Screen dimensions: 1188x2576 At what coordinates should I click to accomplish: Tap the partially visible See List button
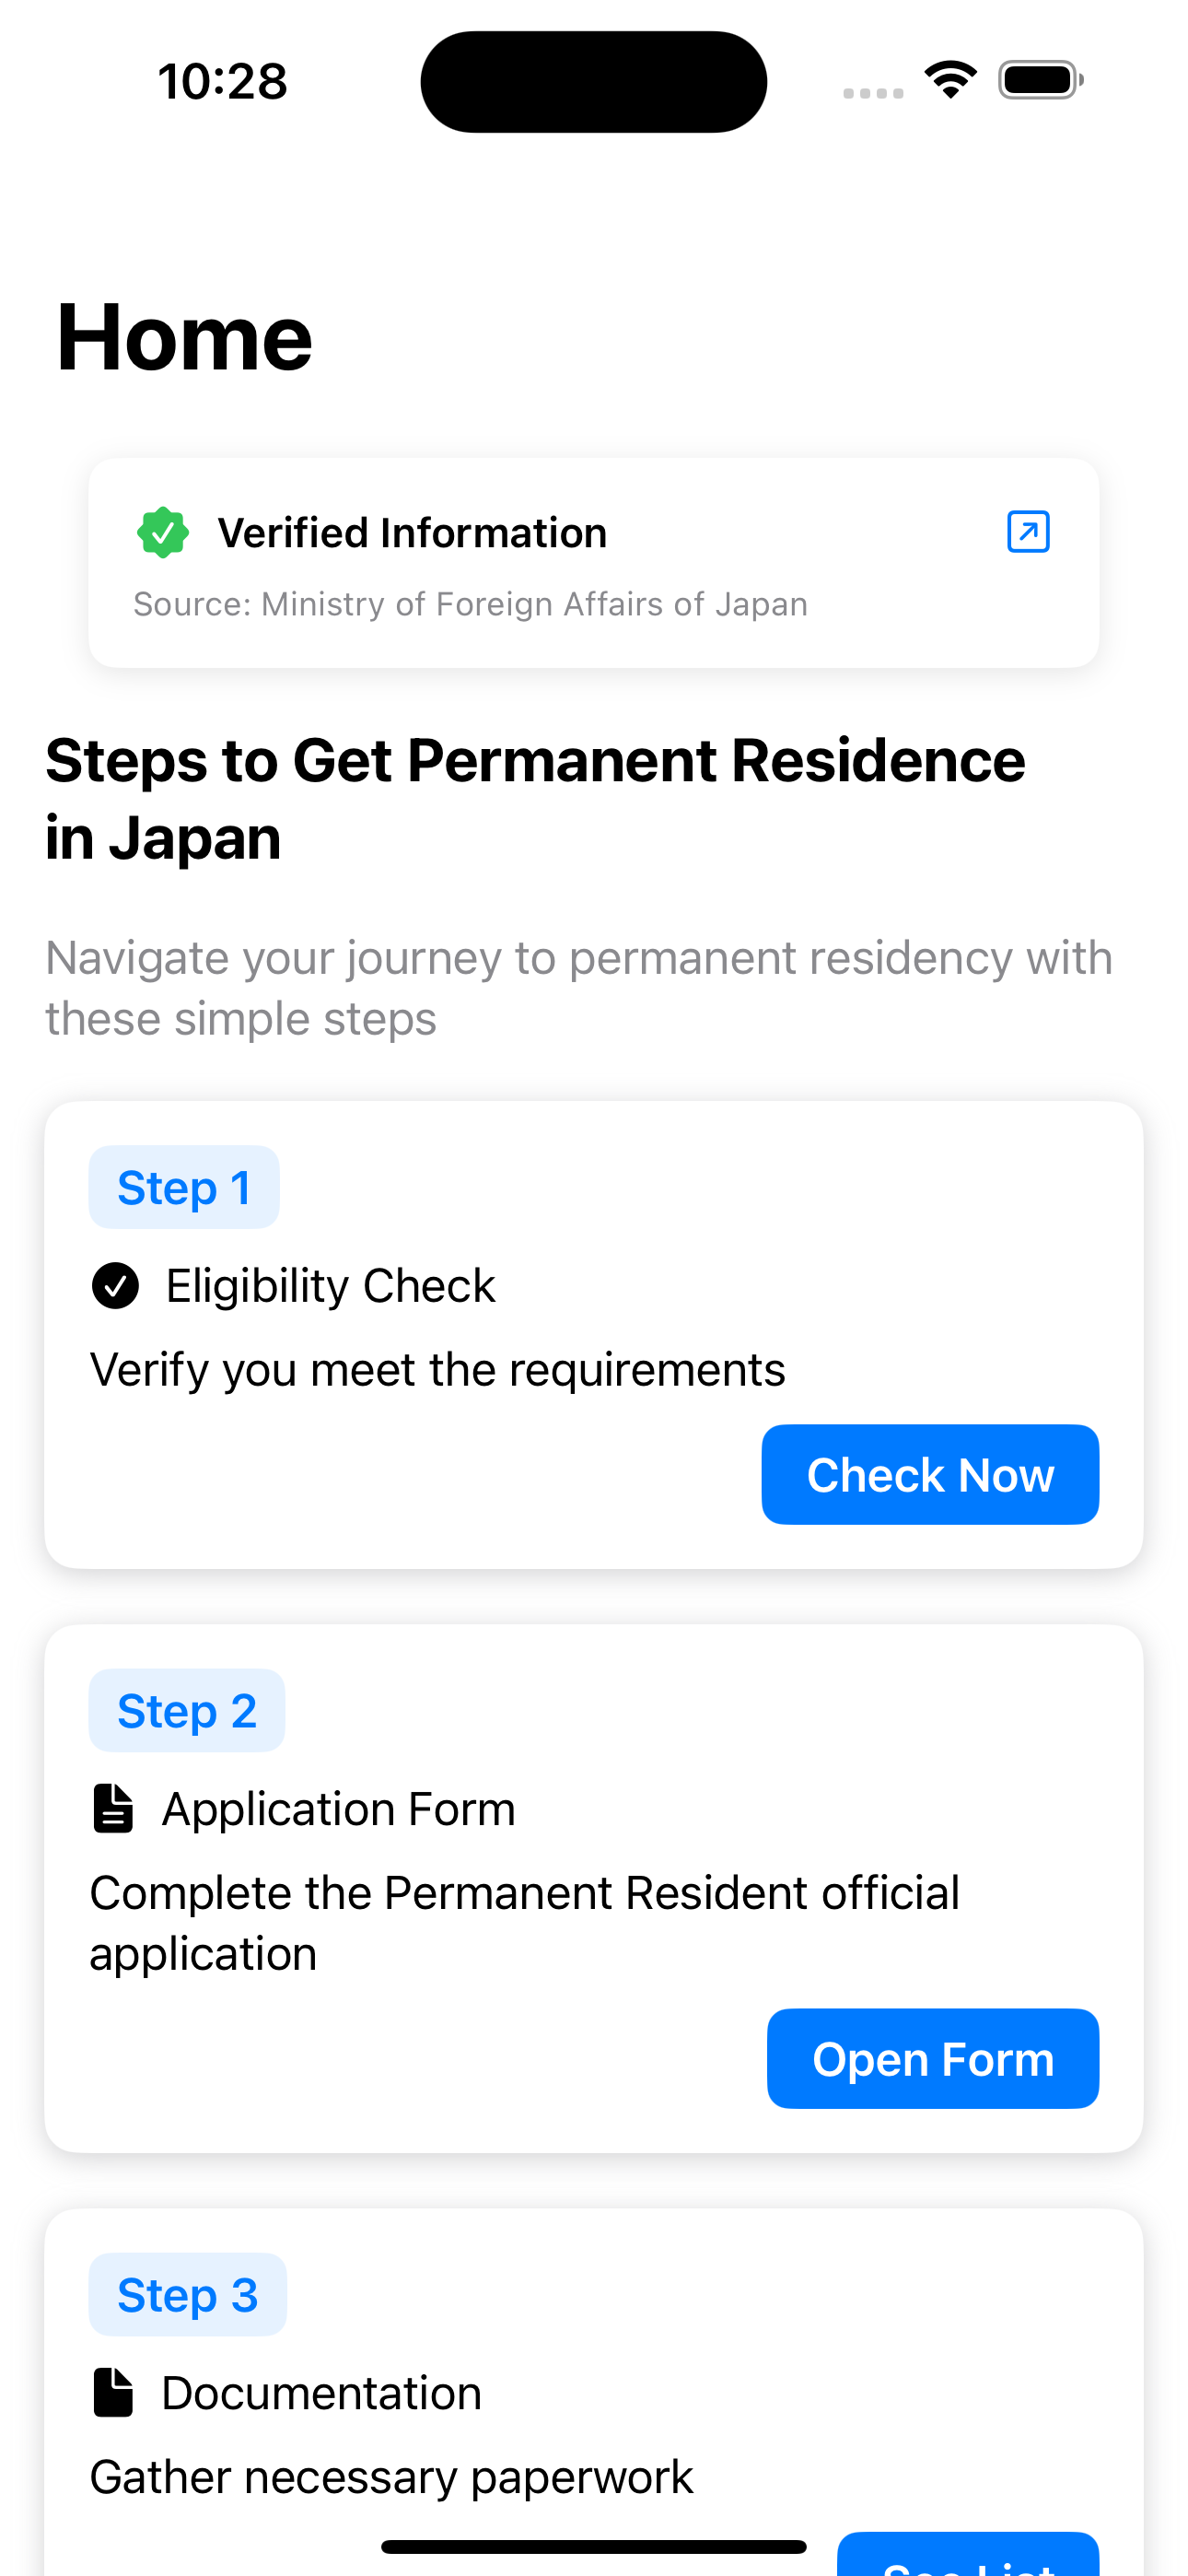(x=967, y=2556)
